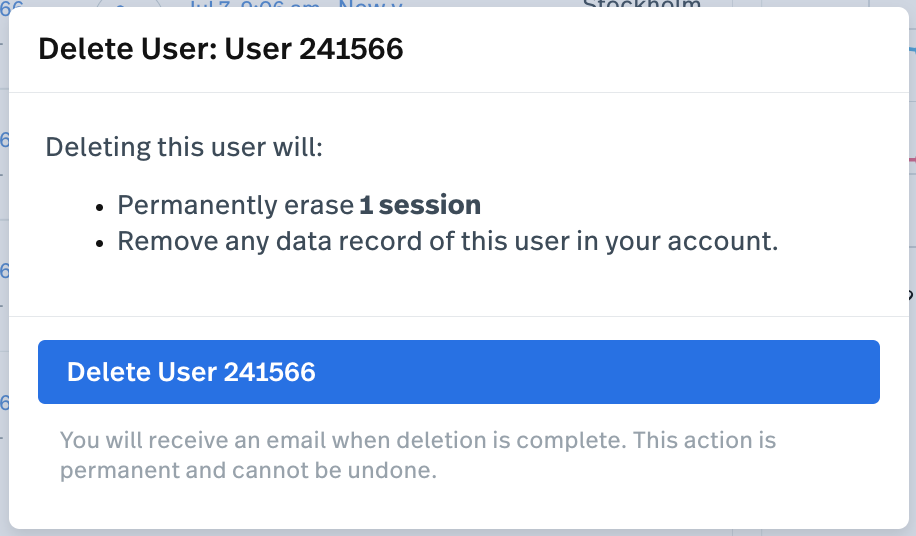916x536 pixels.
Task: Click the blue Delete User 241566 button
Action: [x=458, y=372]
